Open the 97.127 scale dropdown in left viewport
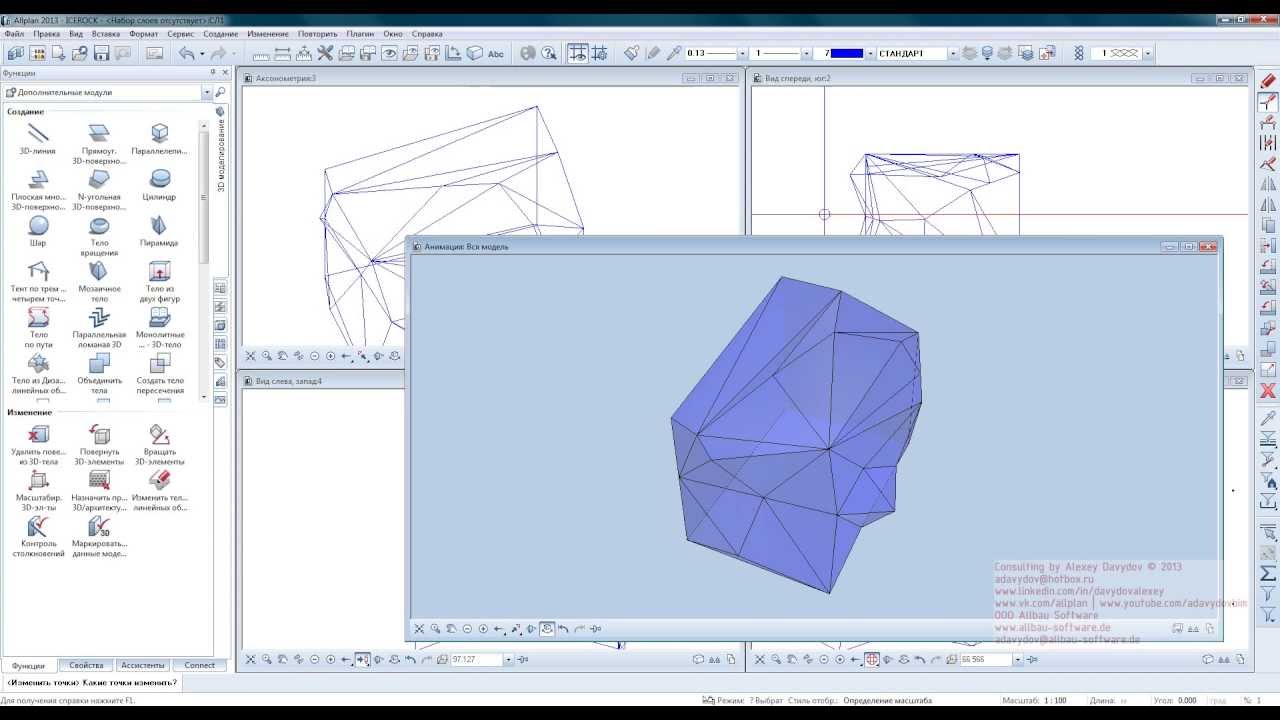The image size is (1280, 720). pyautogui.click(x=508, y=660)
